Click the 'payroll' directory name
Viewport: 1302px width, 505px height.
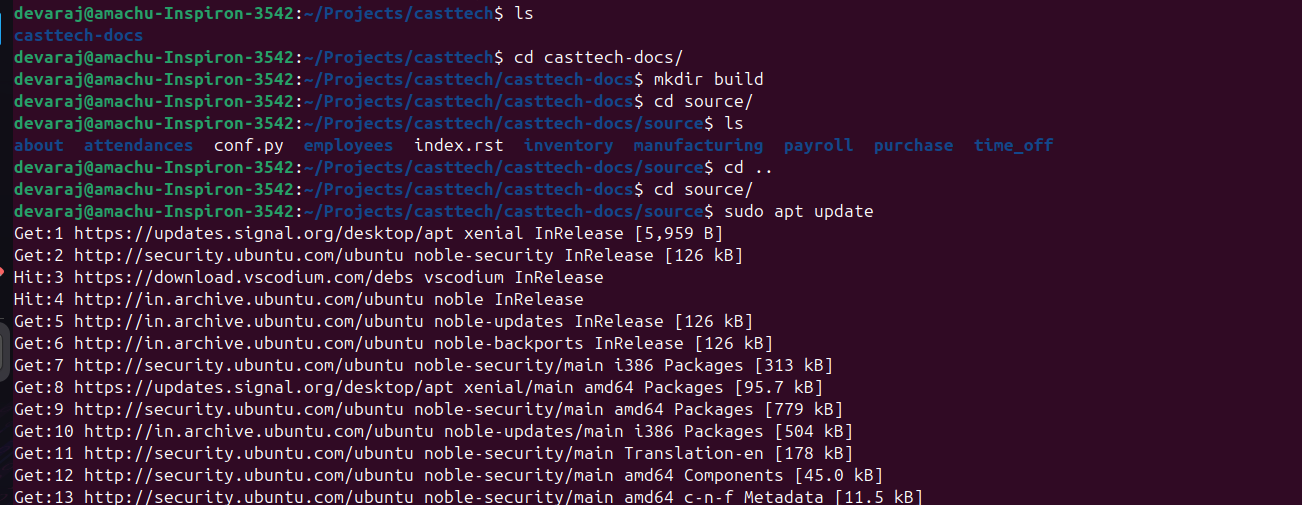pos(818,145)
